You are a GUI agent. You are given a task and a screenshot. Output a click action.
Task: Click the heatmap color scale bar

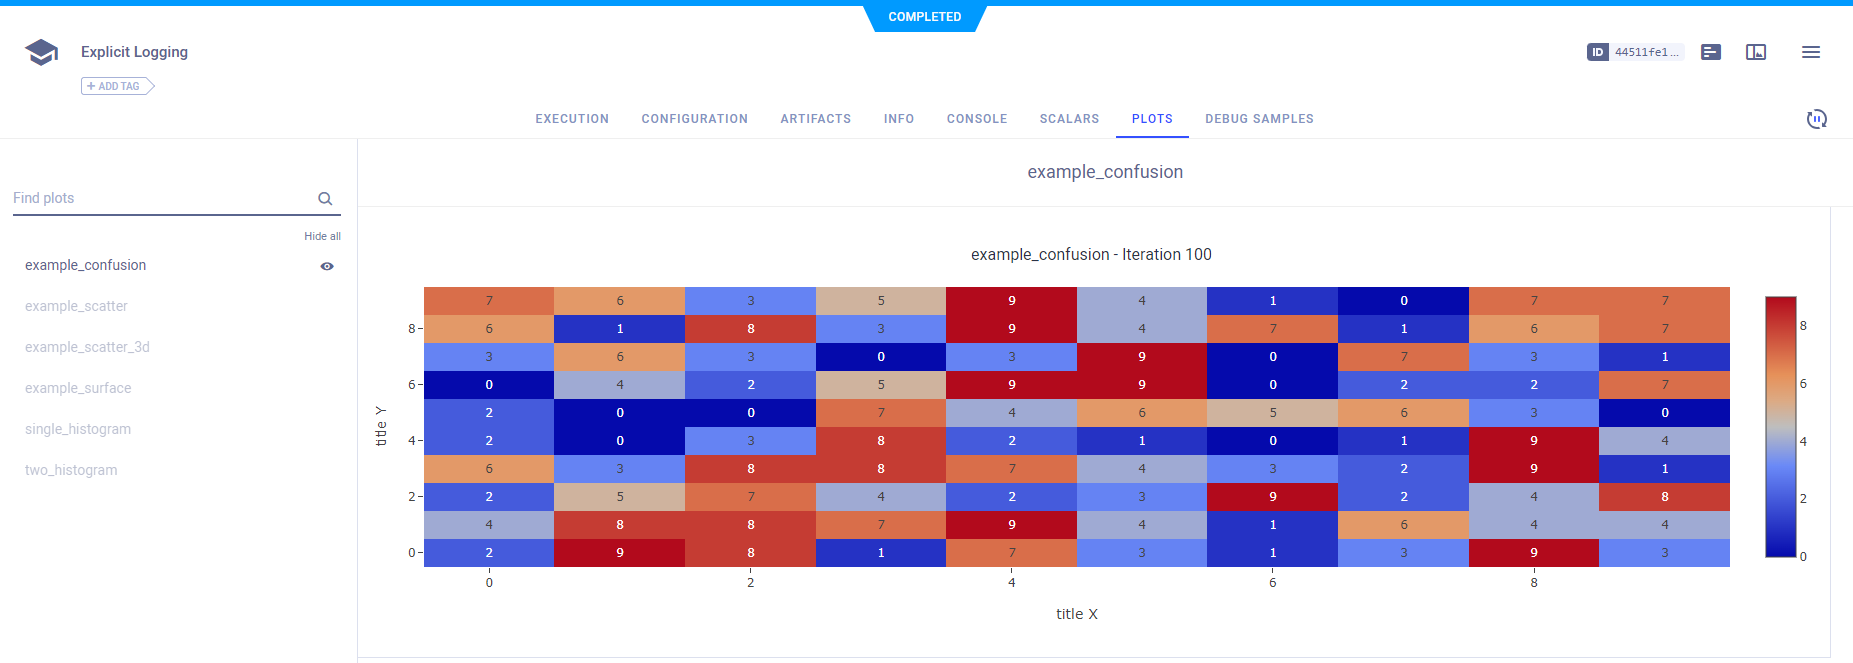point(1780,426)
